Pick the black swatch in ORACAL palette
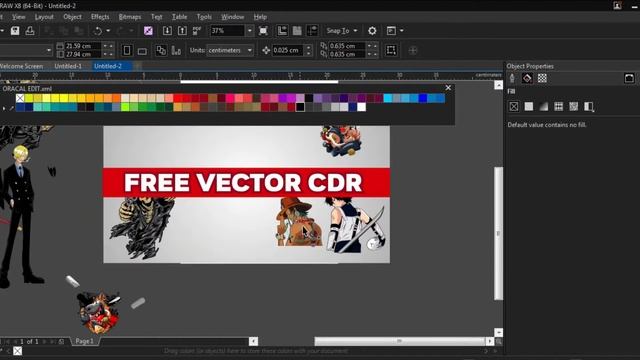 point(300,107)
